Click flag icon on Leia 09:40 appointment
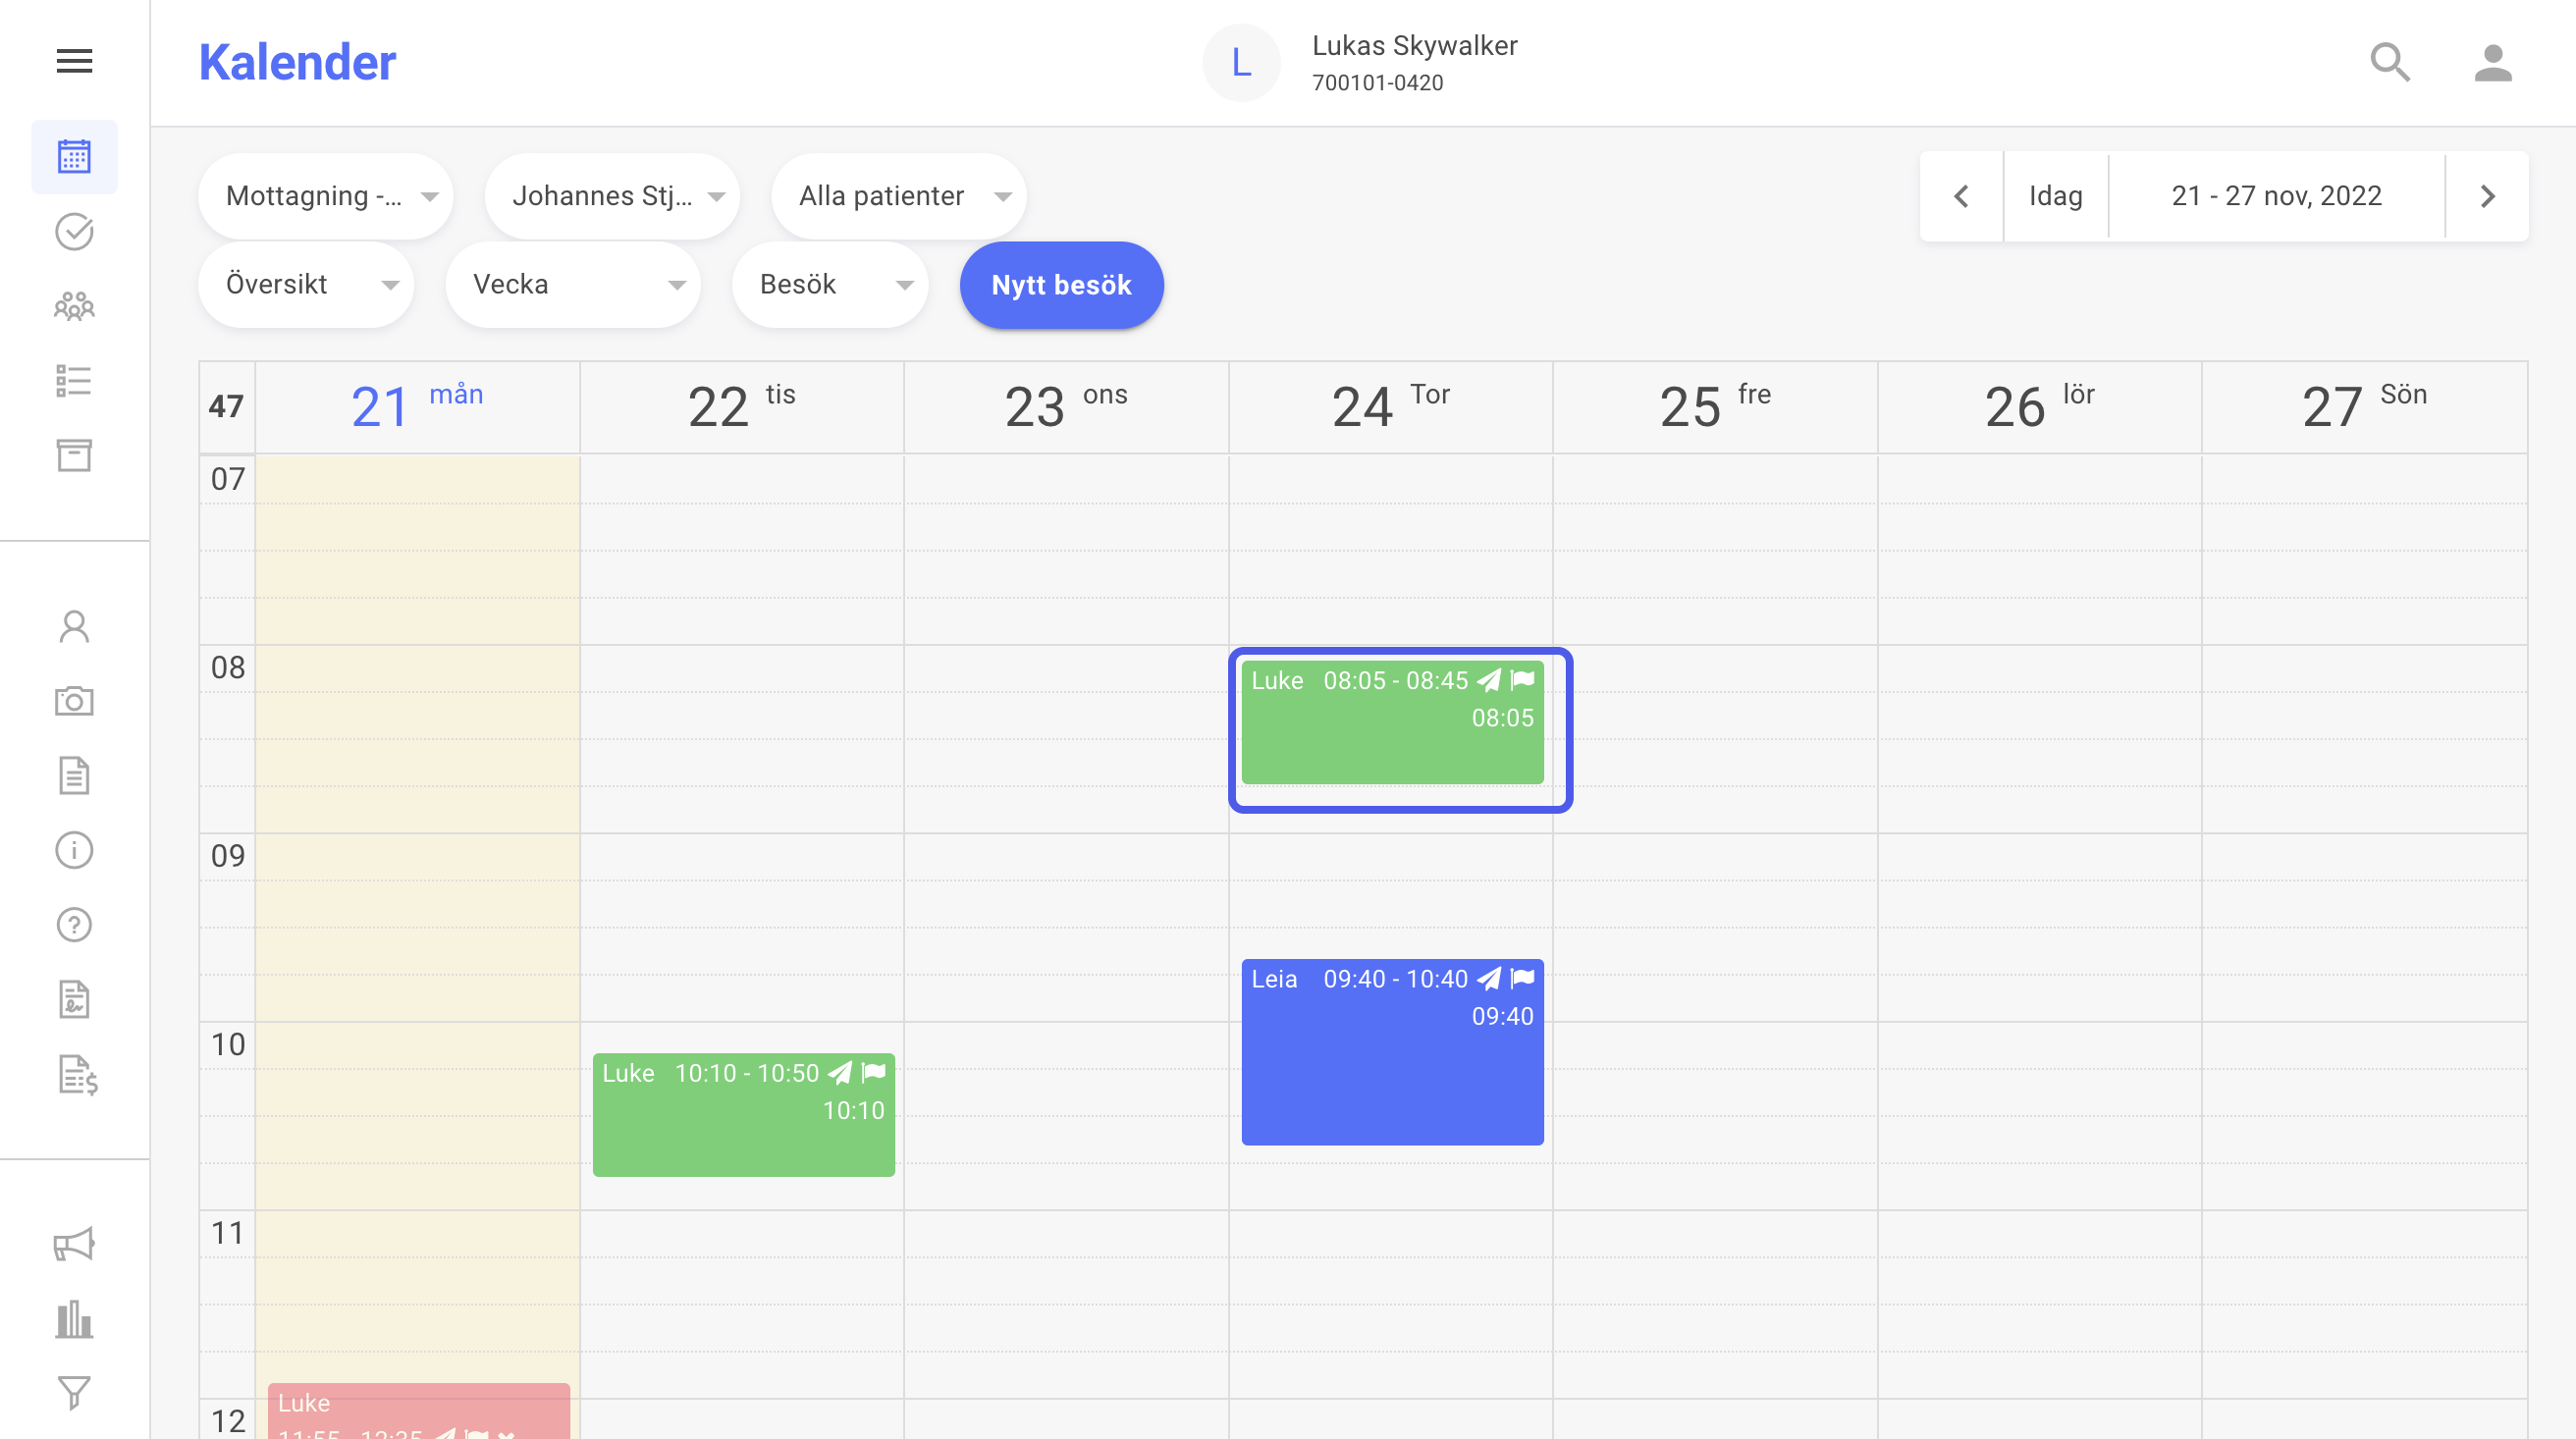Screen dimensions: 2576x1439 [1522, 979]
